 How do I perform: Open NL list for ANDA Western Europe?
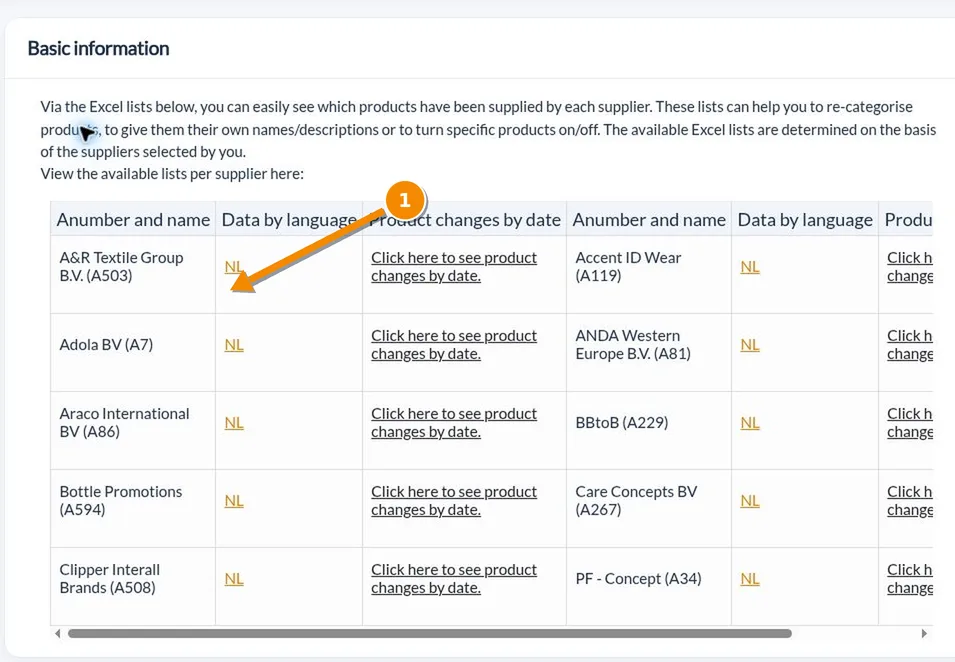750,345
